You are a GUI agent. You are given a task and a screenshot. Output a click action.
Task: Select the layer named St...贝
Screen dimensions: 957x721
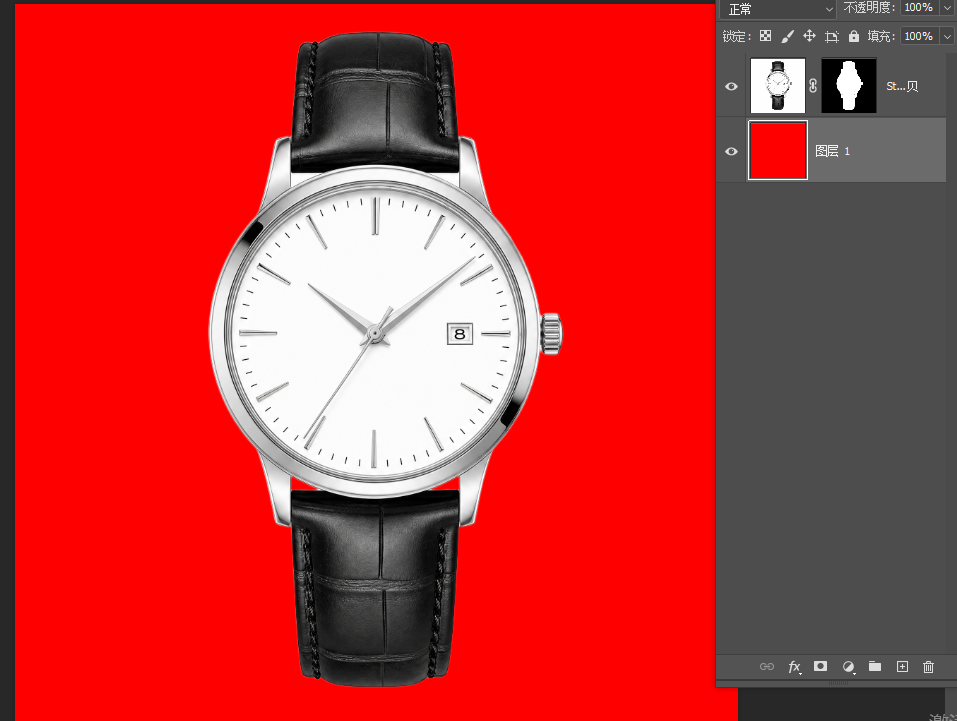pyautogui.click(x=902, y=86)
